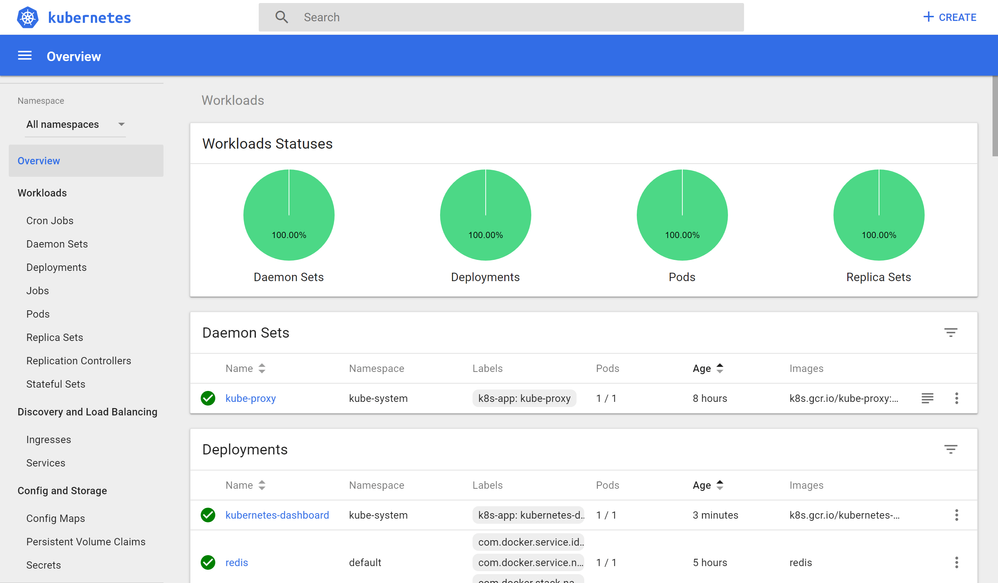998x583 pixels.
Task: Click the Daemon Sets pie chart
Action: coord(289,214)
